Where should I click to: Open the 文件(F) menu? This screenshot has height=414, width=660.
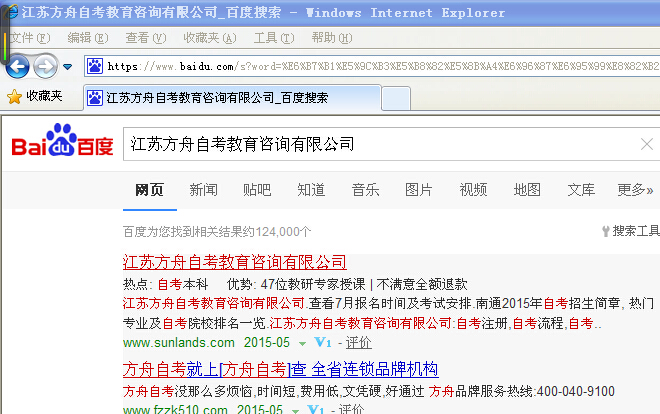(x=29, y=38)
